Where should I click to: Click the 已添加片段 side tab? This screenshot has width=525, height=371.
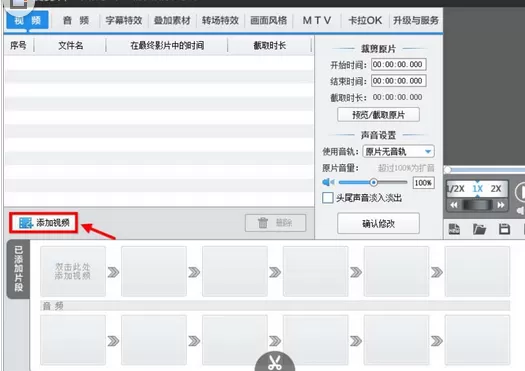[18, 269]
